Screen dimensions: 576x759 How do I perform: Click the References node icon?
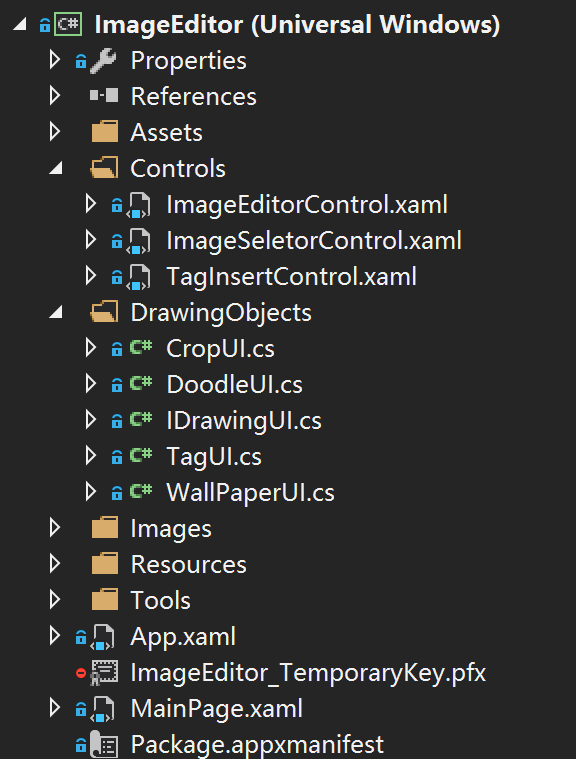coord(104,95)
